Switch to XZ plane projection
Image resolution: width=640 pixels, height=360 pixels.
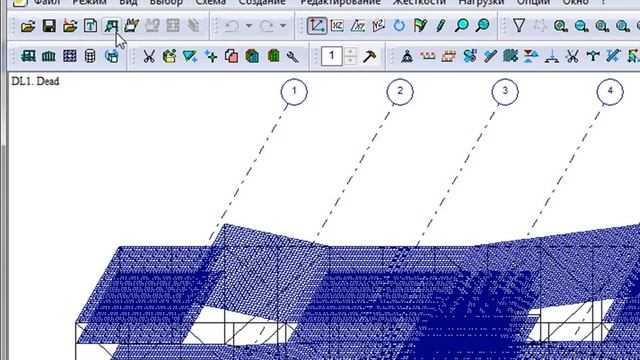pyautogui.click(x=337, y=26)
